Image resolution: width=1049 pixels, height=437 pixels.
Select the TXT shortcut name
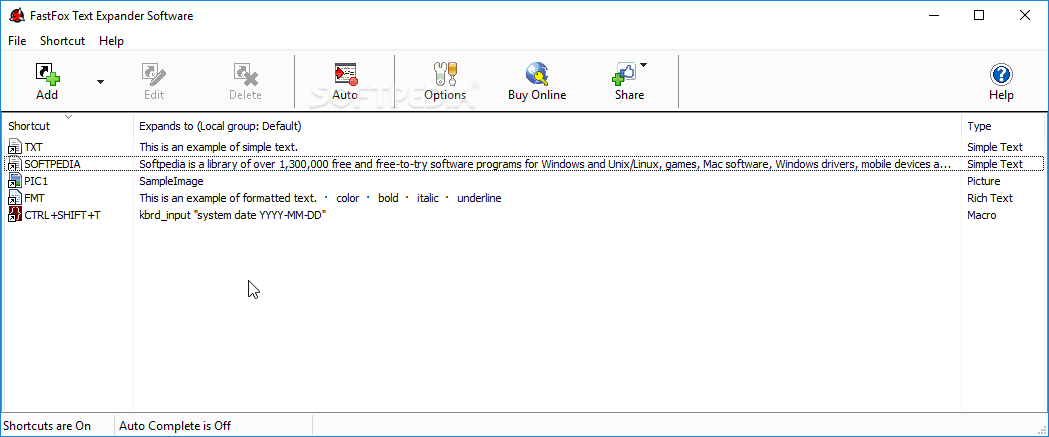click(x=33, y=147)
